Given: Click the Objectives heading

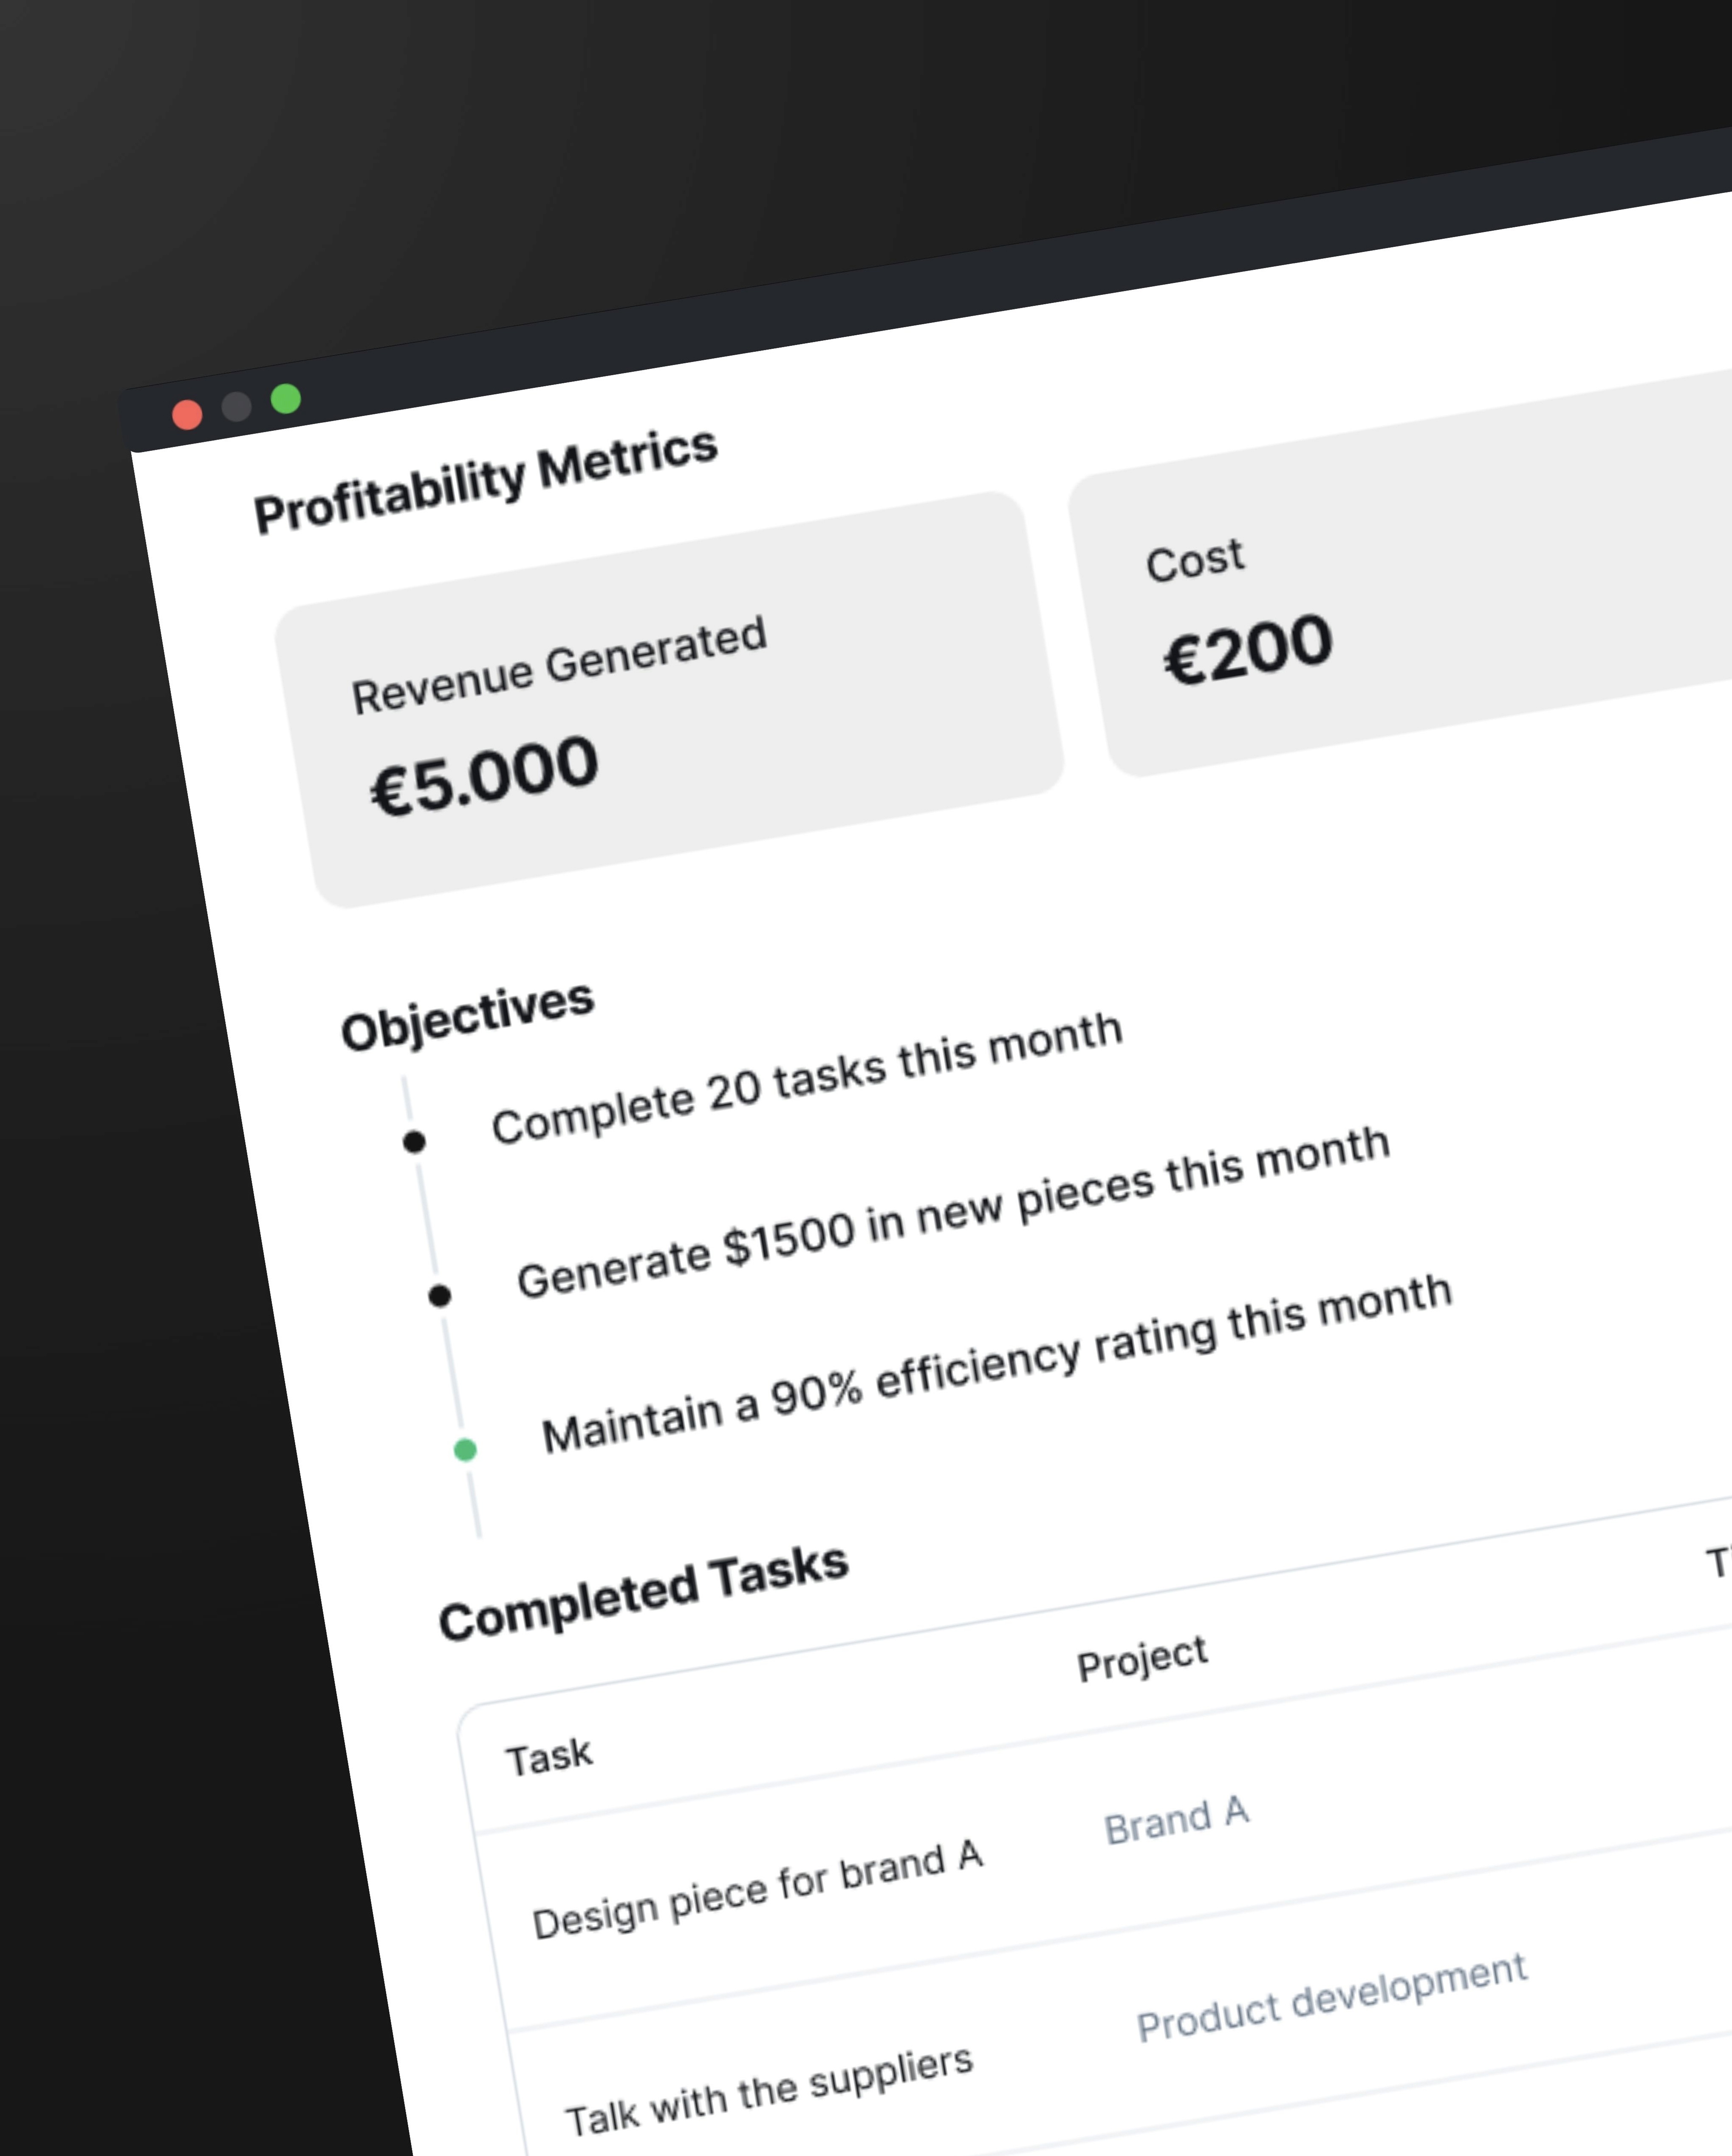Looking at the screenshot, I should point(468,1016).
